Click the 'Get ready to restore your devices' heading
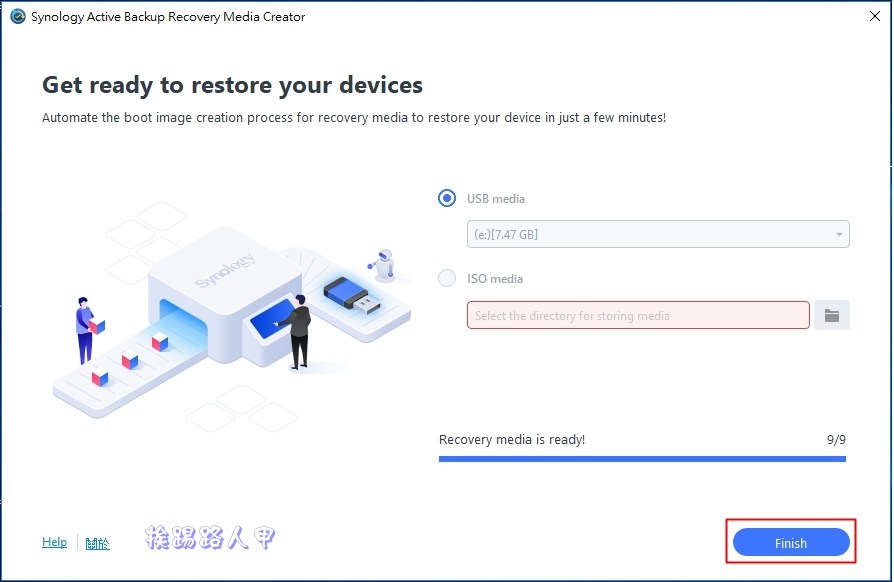Image resolution: width=894 pixels, height=582 pixels. pos(232,85)
